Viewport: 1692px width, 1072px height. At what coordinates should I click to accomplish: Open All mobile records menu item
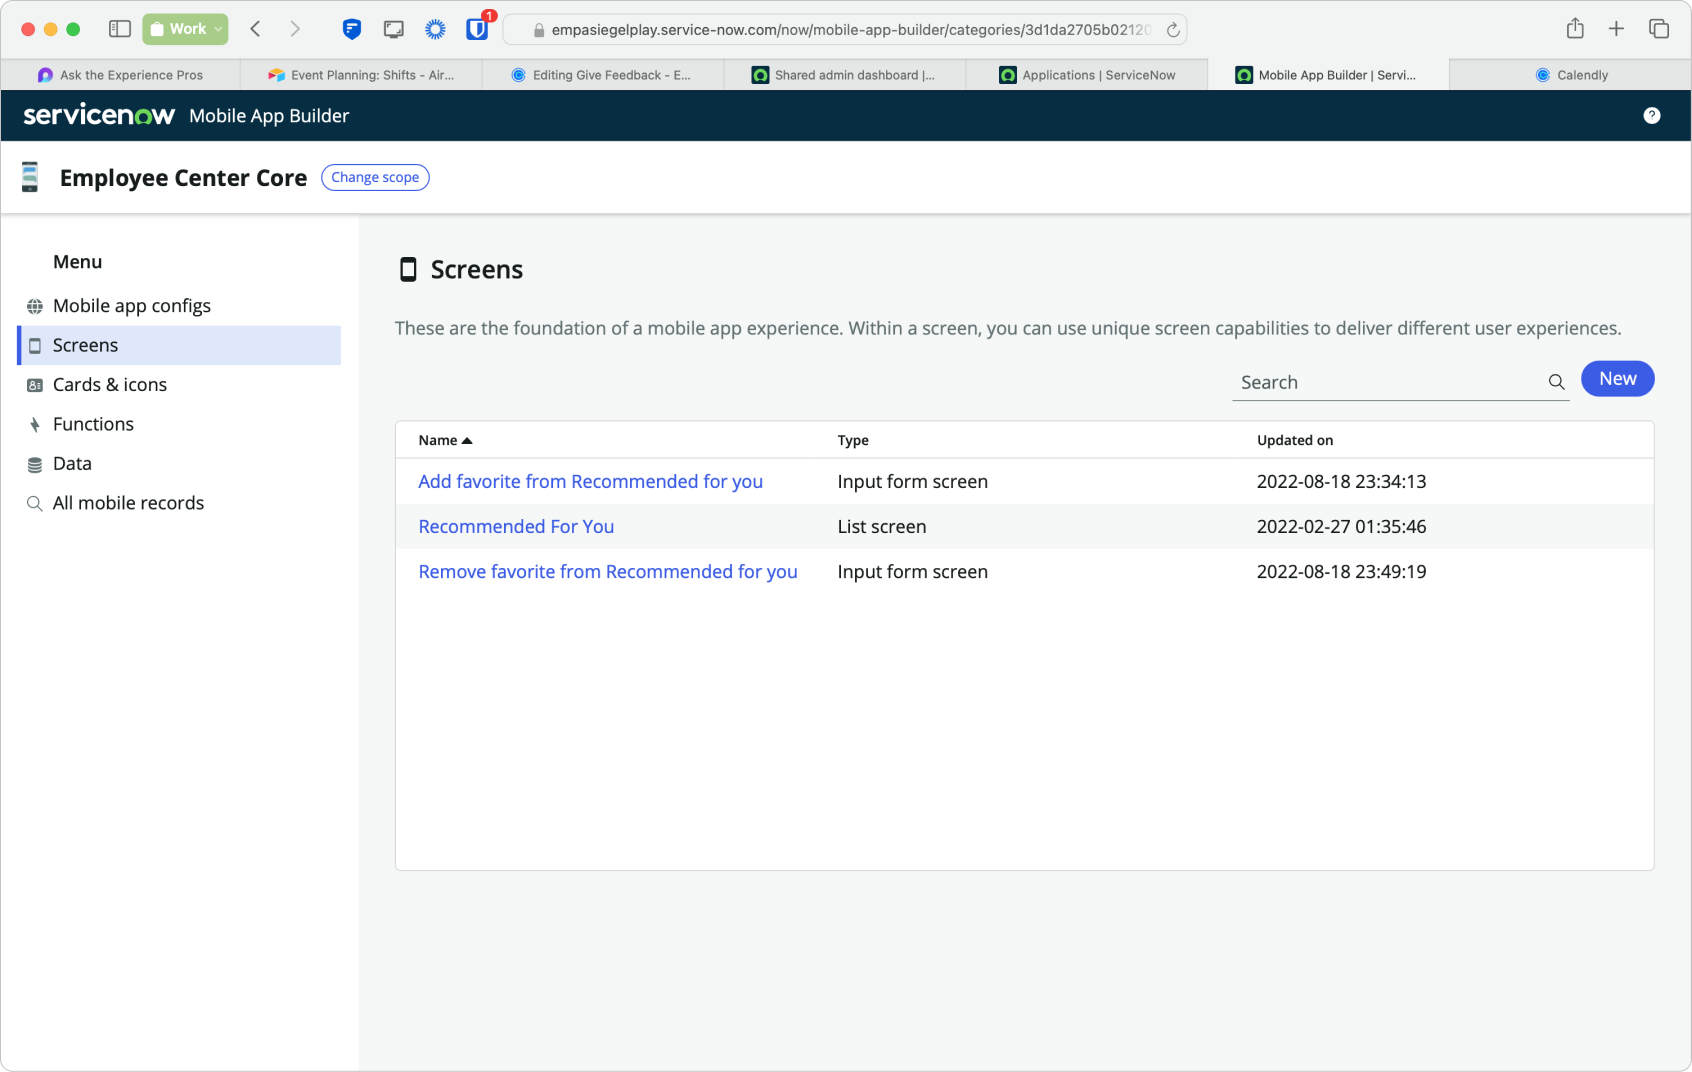[180, 503]
